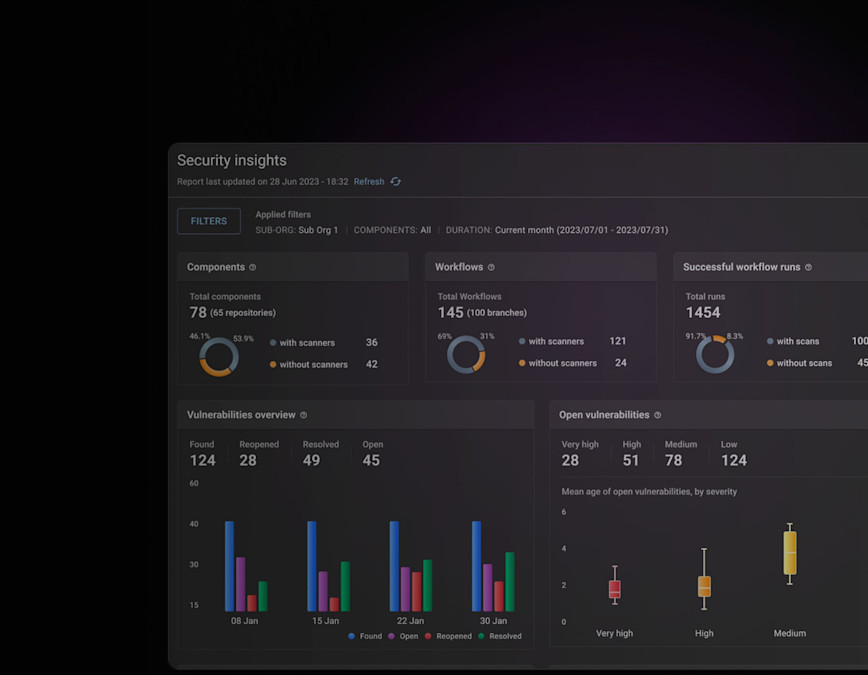Viewport: 868px width, 675px height.
Task: Select the Medium severity count 78
Action: click(673, 460)
